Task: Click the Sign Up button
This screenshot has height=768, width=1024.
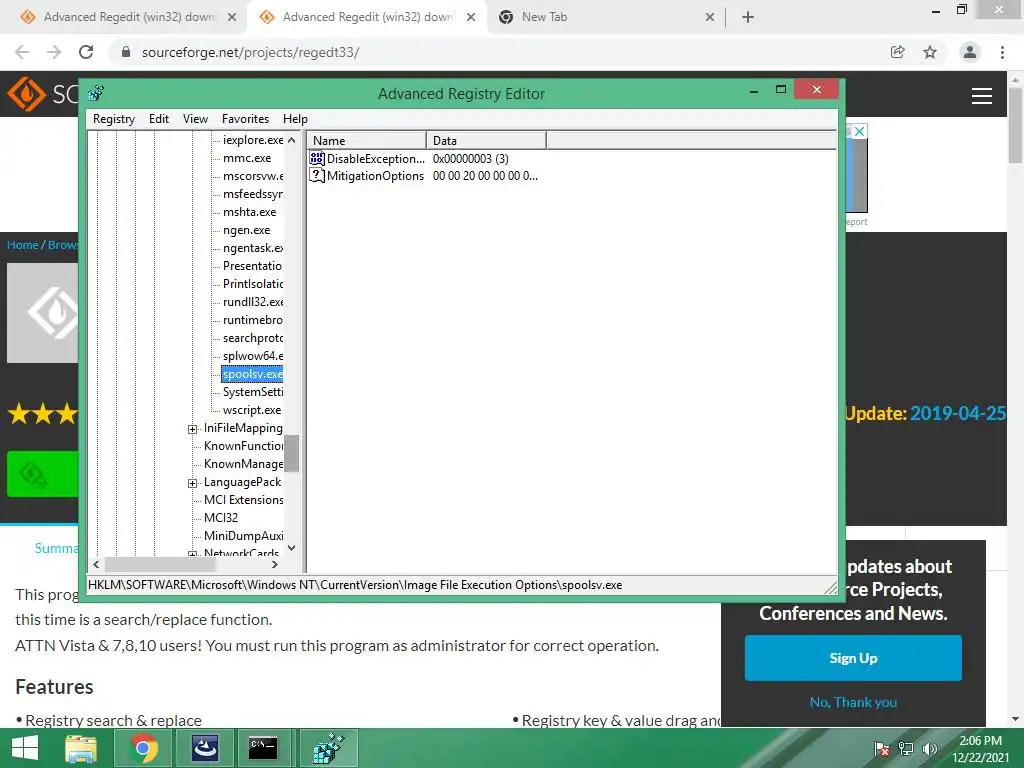Action: pos(853,658)
